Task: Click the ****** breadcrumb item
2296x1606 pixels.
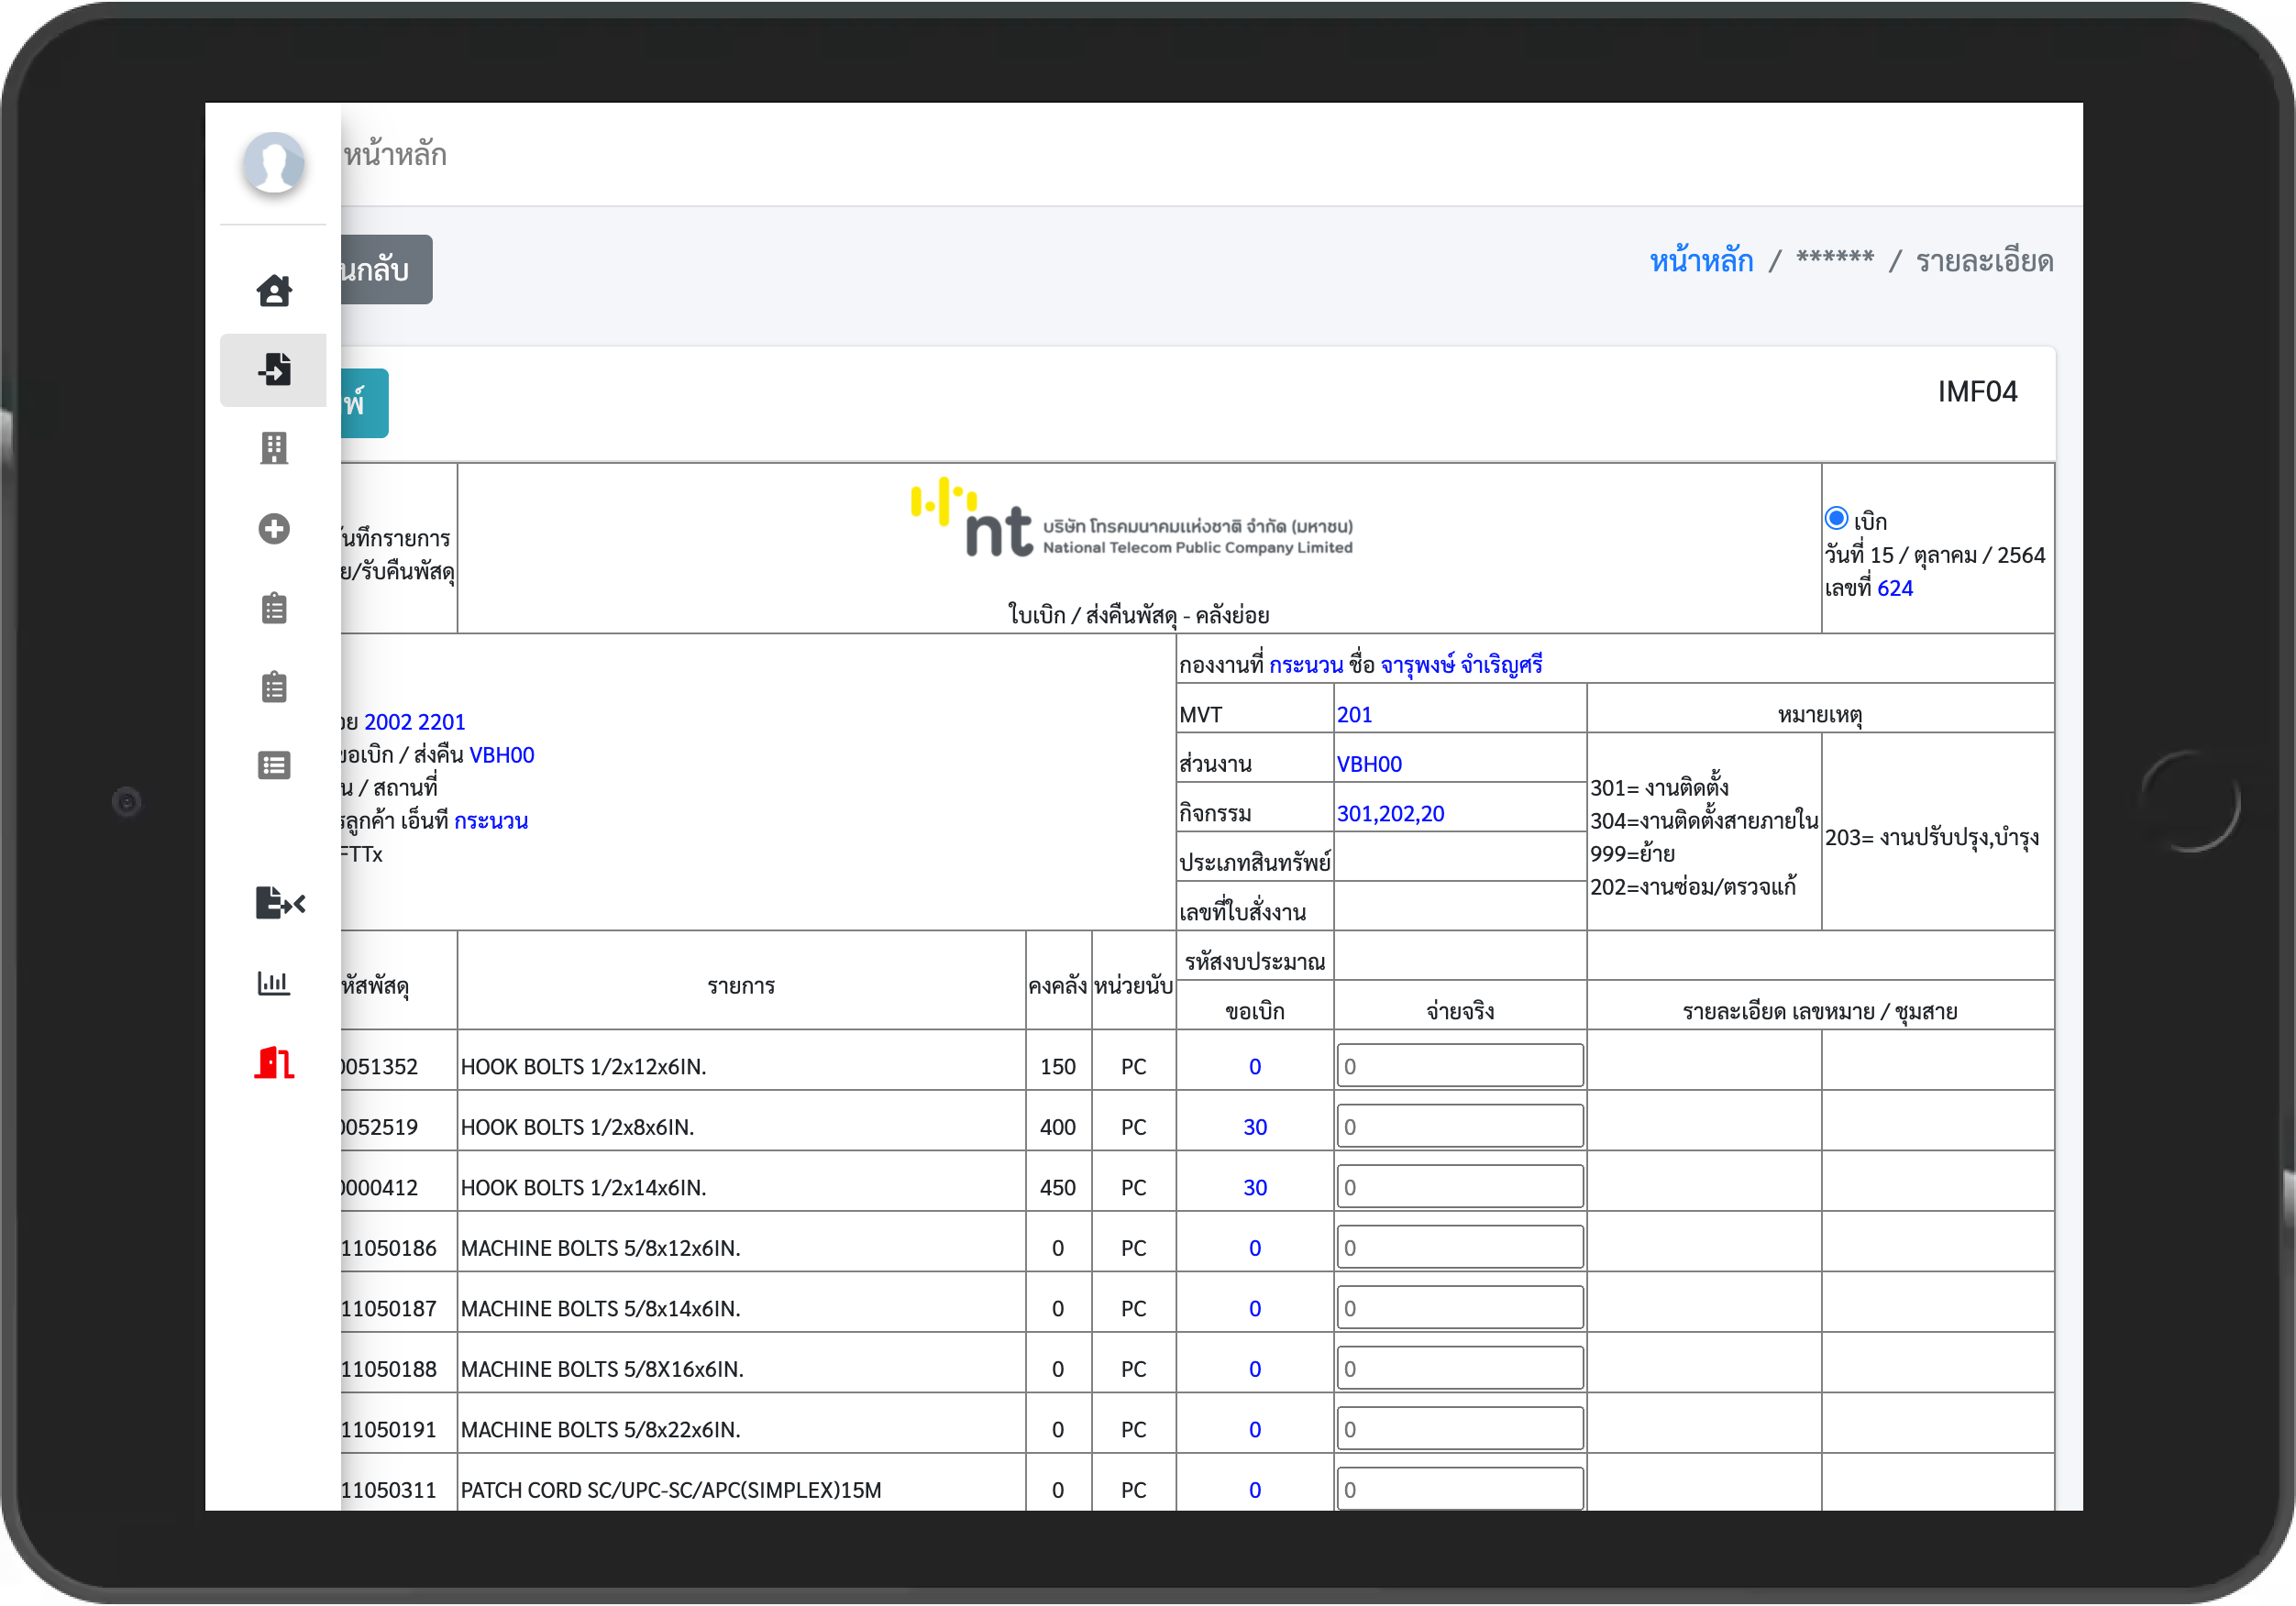Action: pyautogui.click(x=1835, y=259)
